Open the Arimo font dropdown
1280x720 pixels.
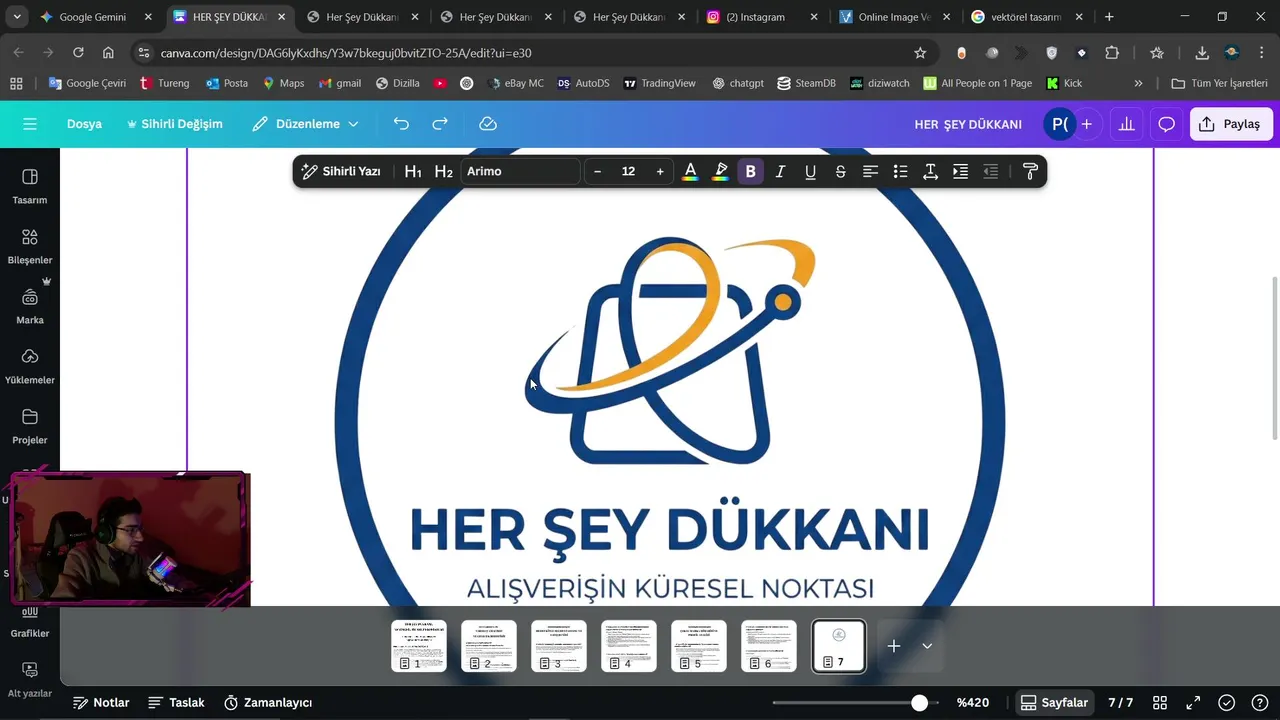coord(520,171)
